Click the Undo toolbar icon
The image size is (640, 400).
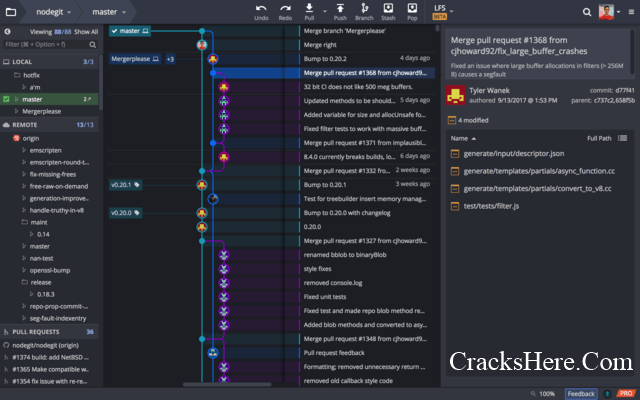261,8
